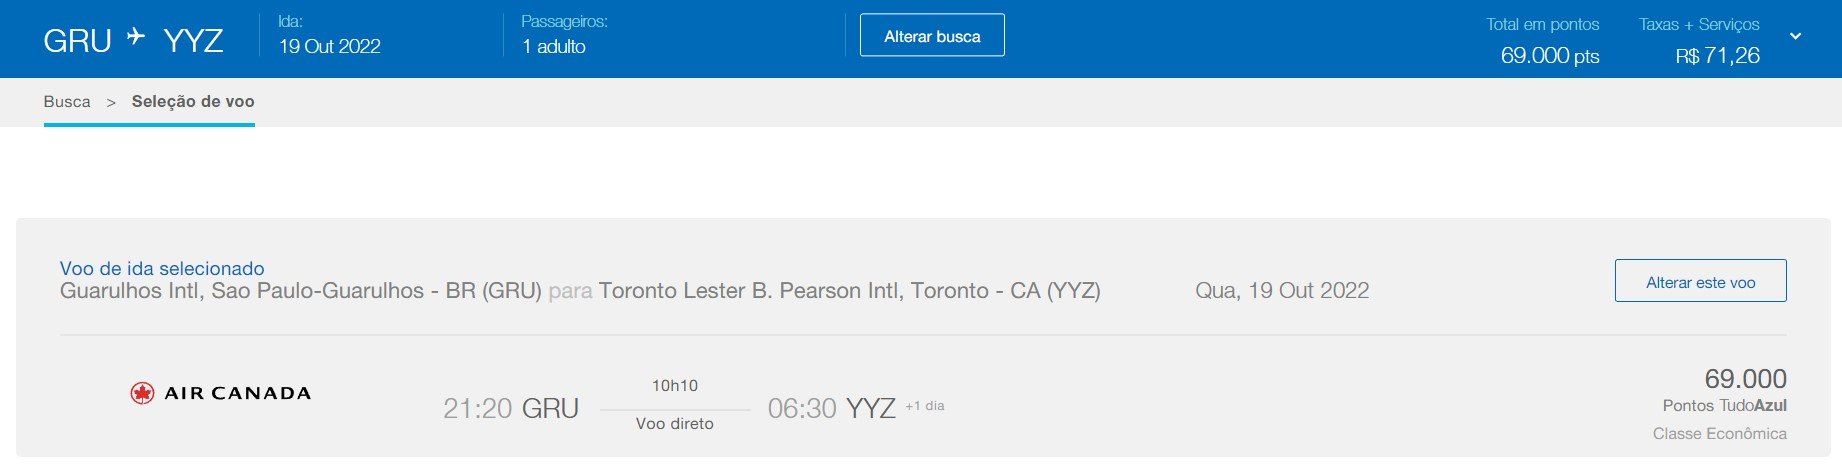Viewport: 1842px width, 468px height.
Task: Select the Seleção de voo tab
Action: 193,101
